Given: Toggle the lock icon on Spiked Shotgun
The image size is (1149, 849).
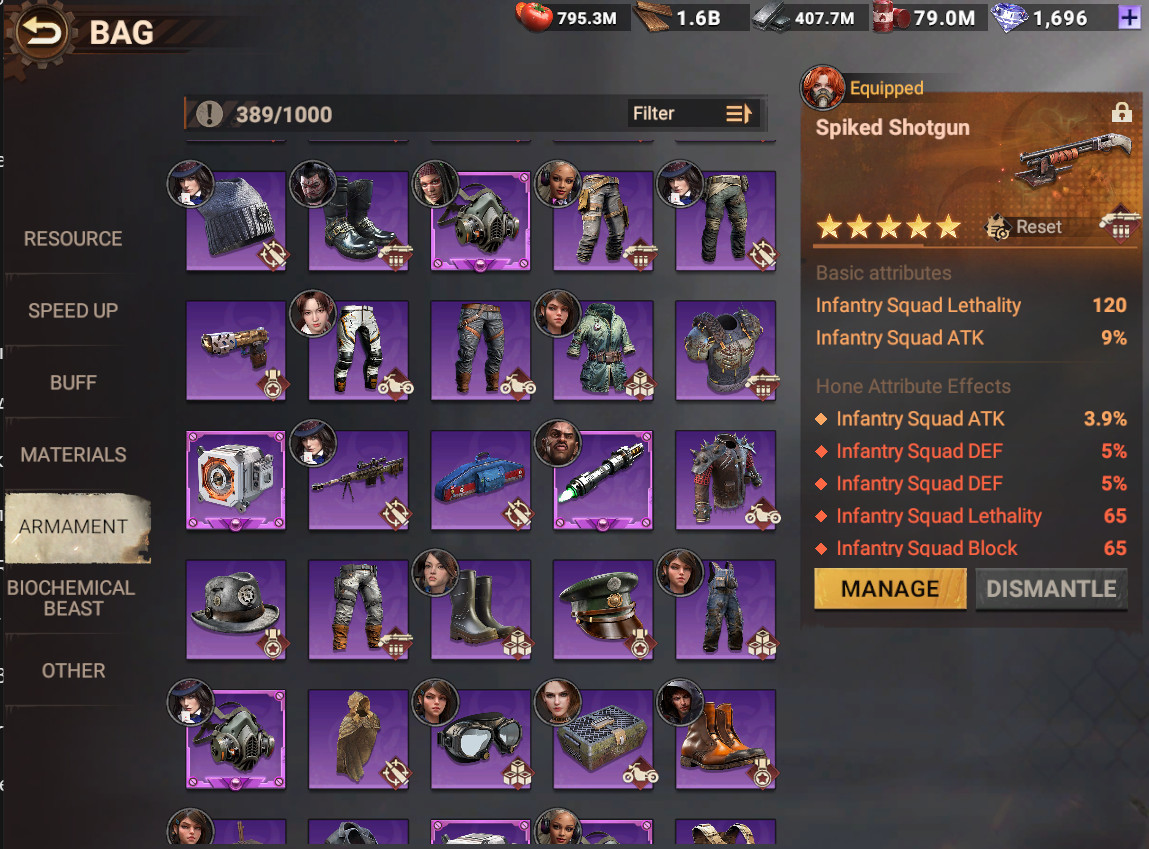Looking at the screenshot, I should tap(1121, 112).
